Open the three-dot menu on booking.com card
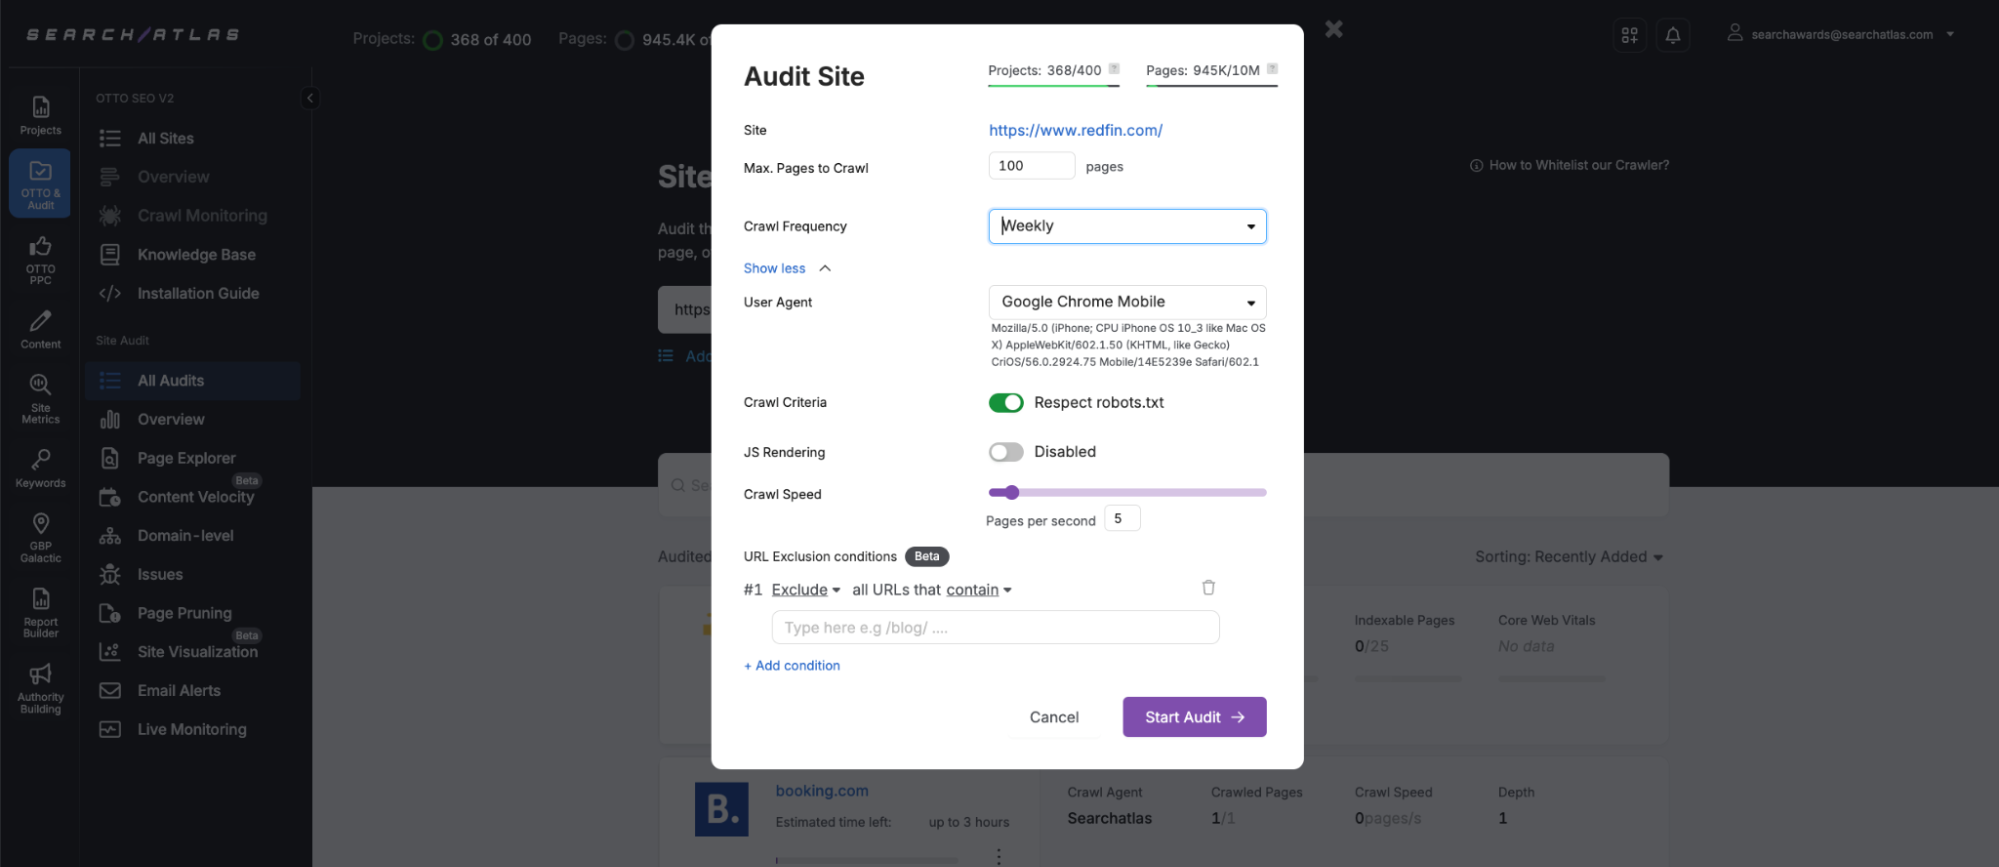This screenshot has height=867, width=1999. pos(998,856)
